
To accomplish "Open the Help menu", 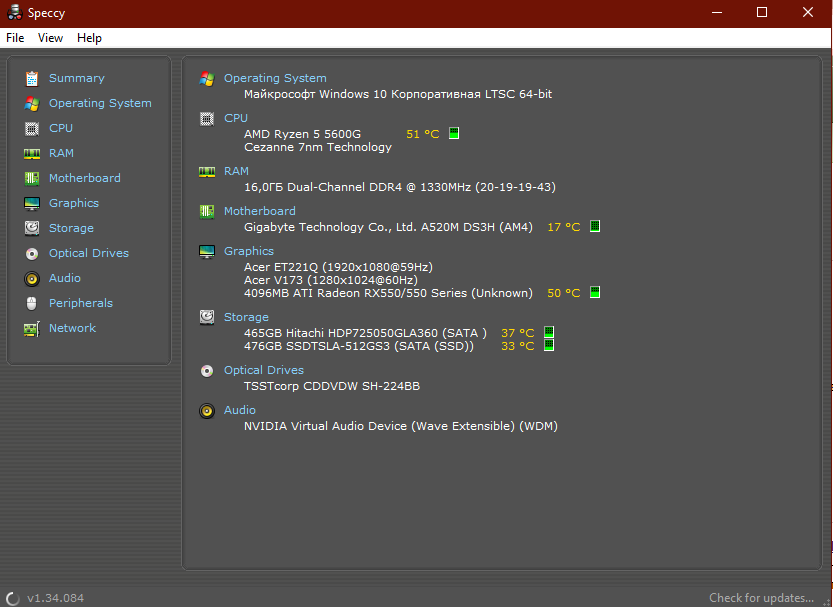I will tap(89, 38).
